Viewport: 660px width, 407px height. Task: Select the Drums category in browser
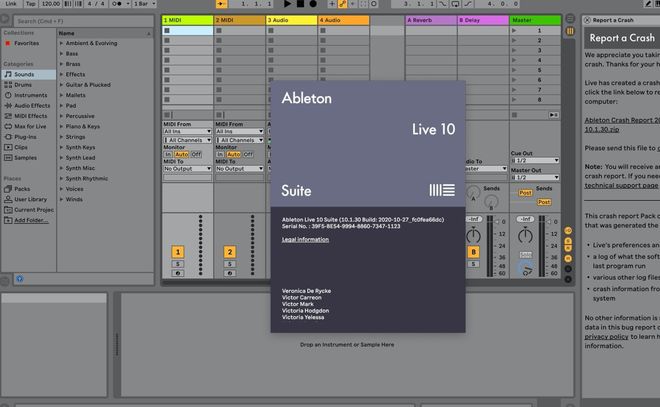click(23, 84)
